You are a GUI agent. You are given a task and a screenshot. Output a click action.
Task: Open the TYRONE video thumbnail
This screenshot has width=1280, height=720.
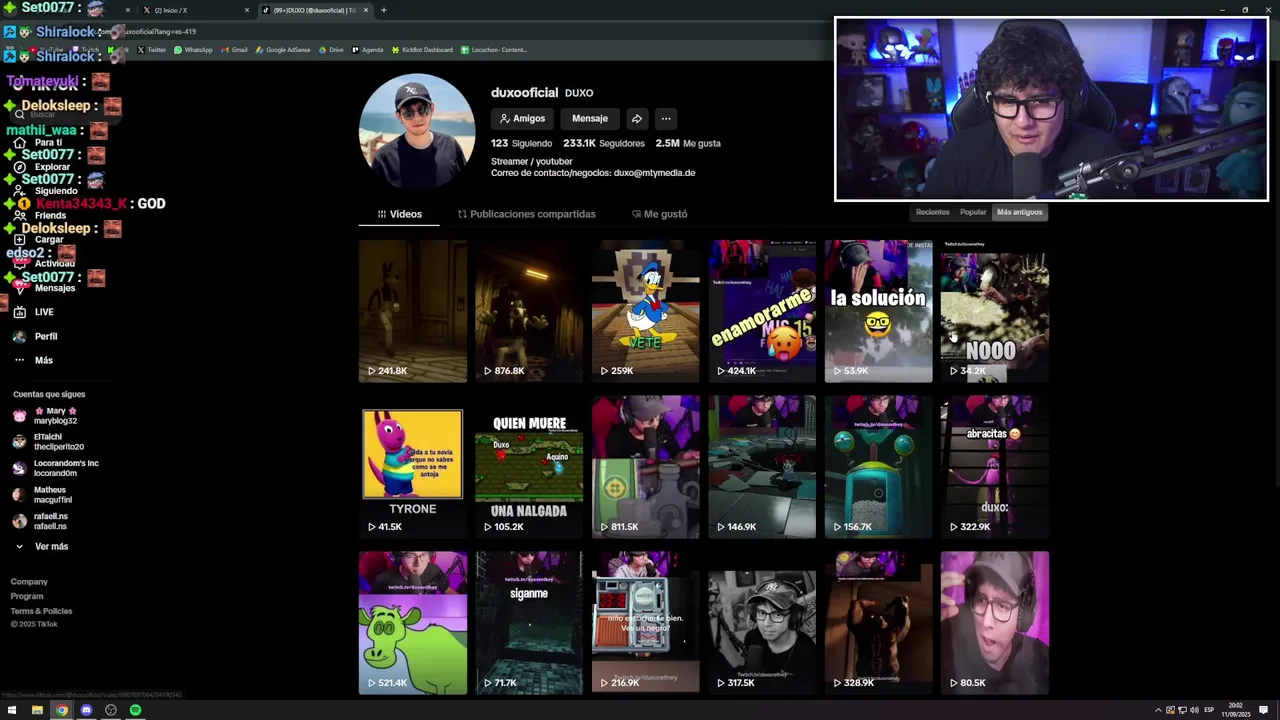[412, 467]
